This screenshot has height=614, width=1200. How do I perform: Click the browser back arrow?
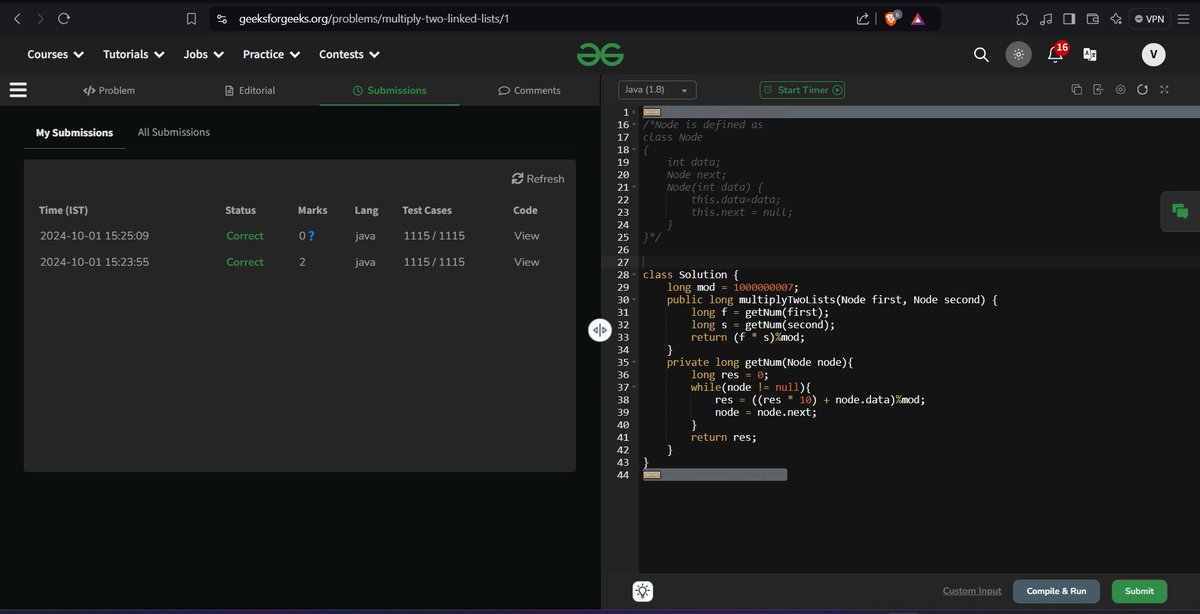click(17, 18)
